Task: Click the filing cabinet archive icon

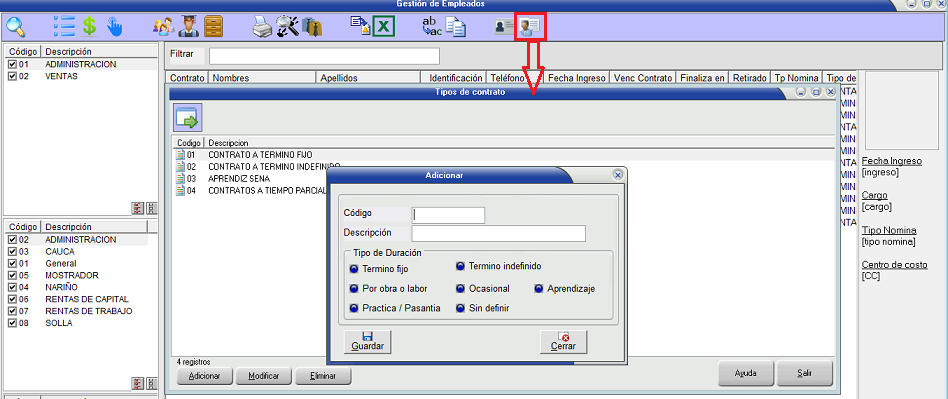Action: [x=213, y=27]
